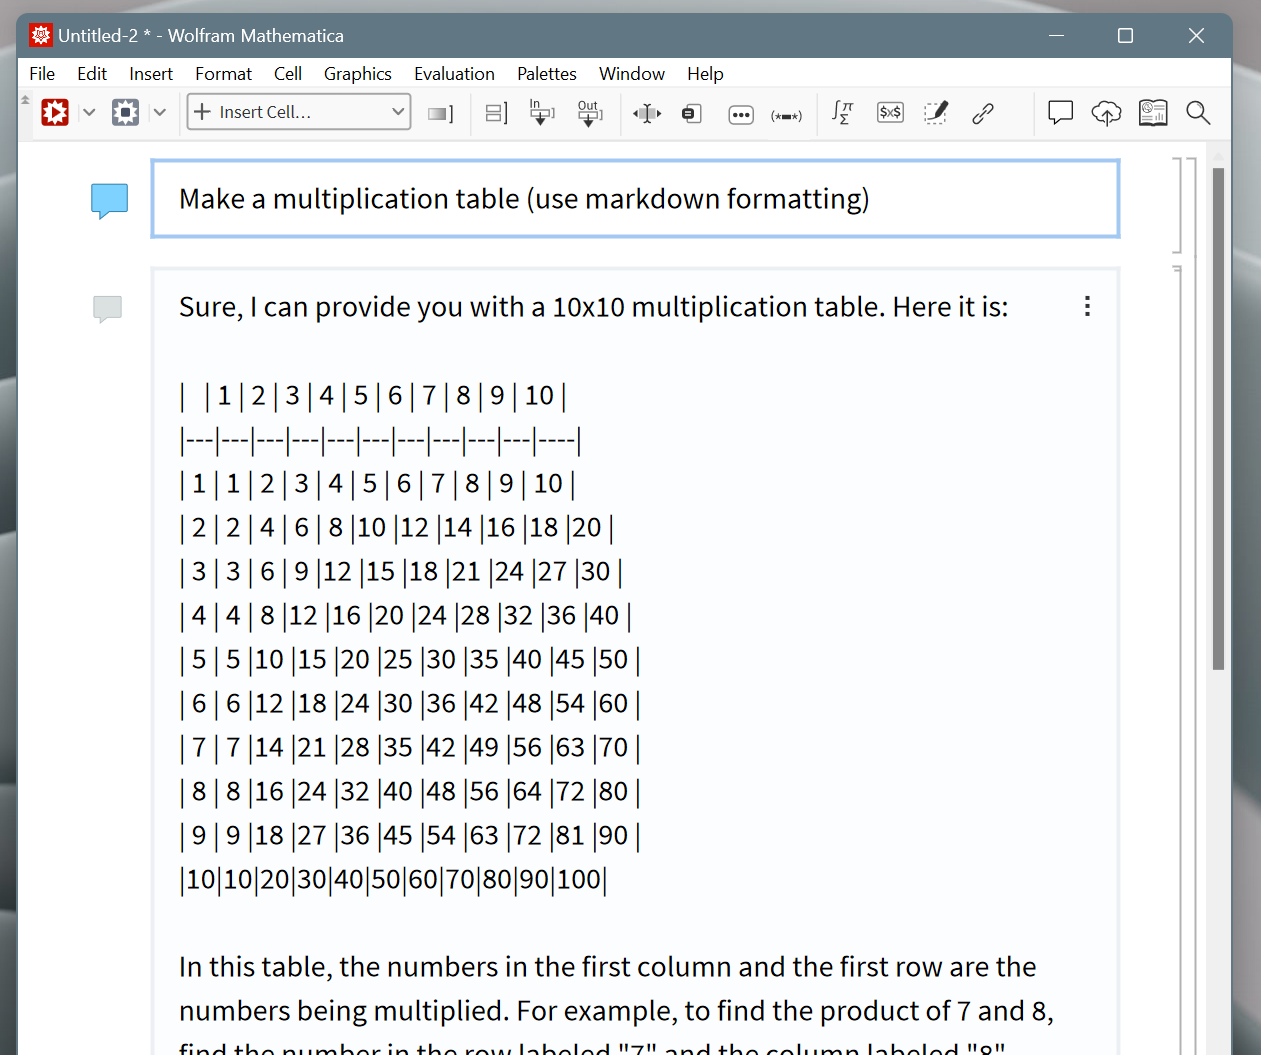Click the TeX input $x$ icon
This screenshot has height=1055, width=1261.
click(890, 112)
